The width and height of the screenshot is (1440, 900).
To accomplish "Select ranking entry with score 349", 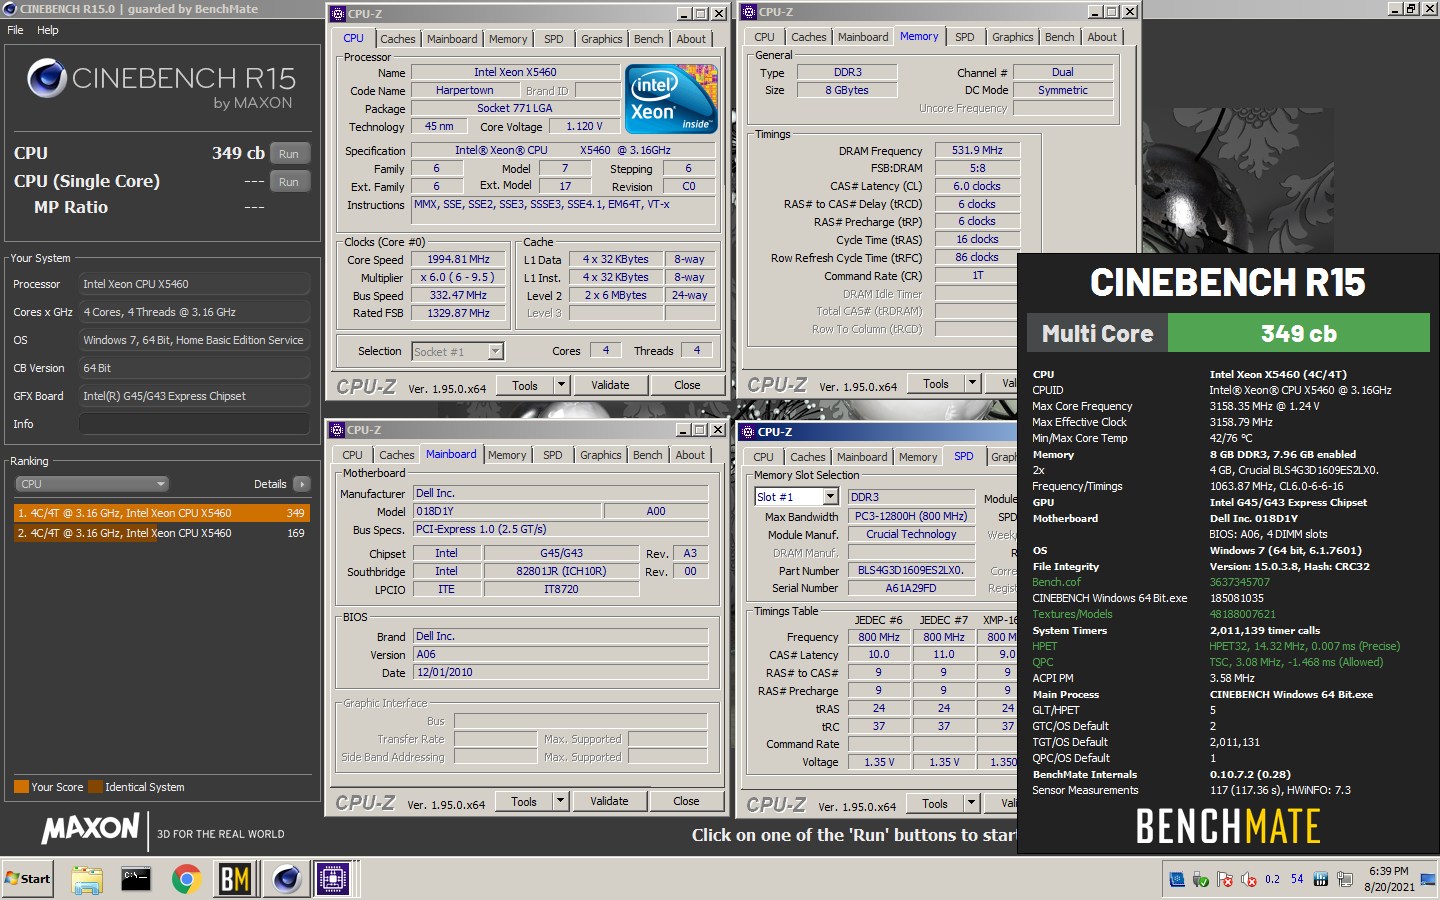I will click(x=161, y=513).
